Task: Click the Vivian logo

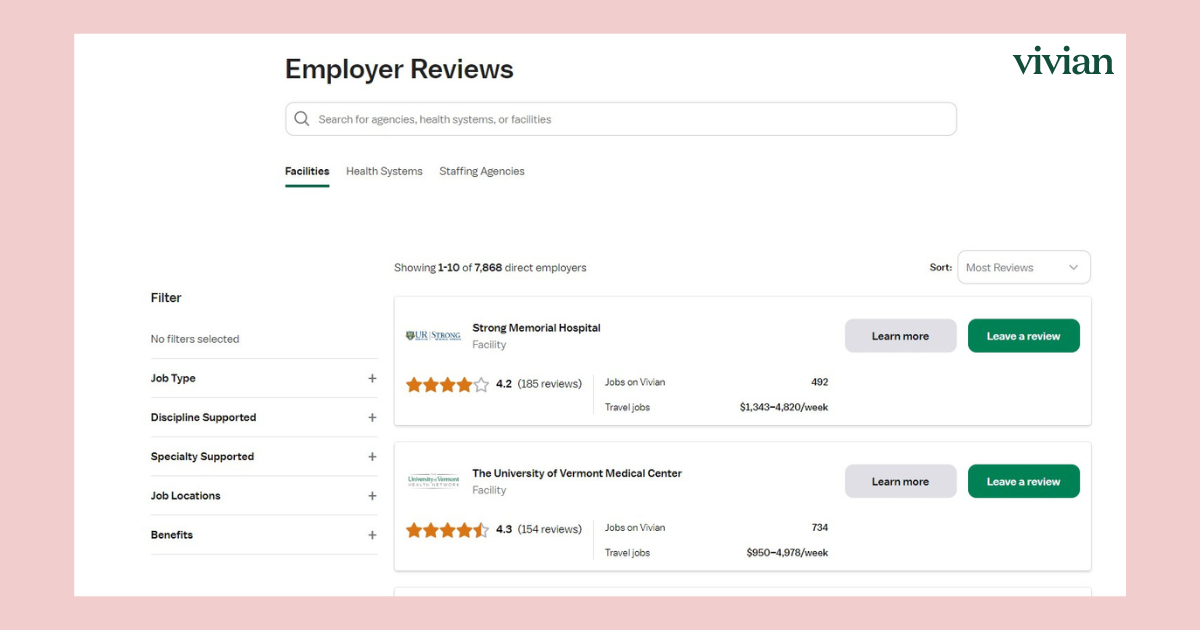Action: [1062, 62]
